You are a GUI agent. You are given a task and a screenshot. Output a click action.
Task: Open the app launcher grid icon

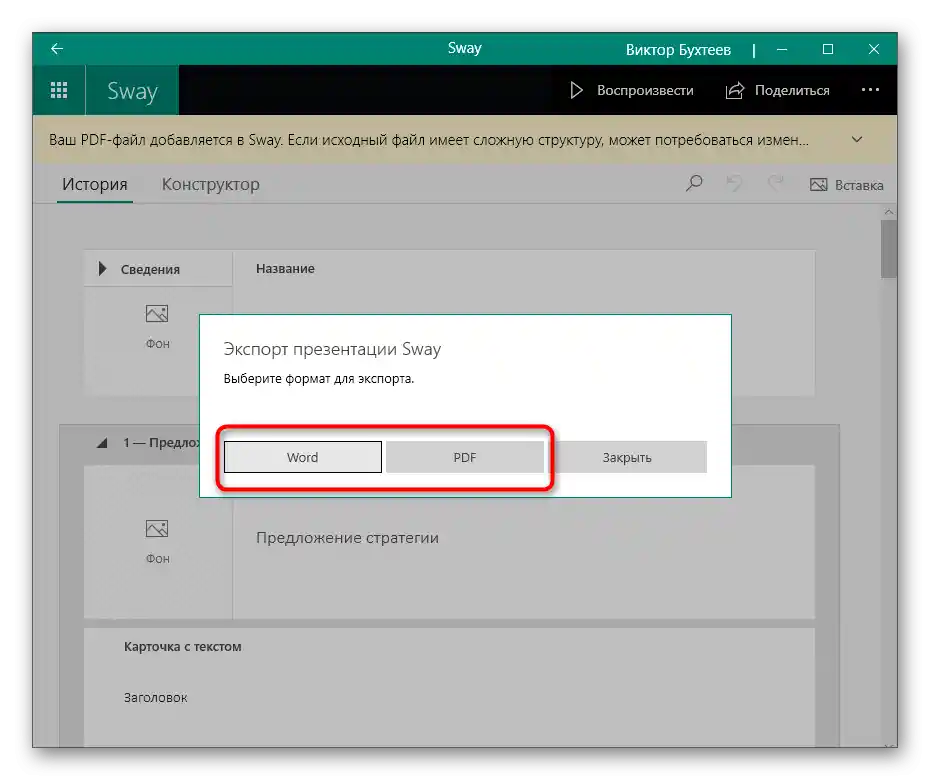pyautogui.click(x=59, y=90)
